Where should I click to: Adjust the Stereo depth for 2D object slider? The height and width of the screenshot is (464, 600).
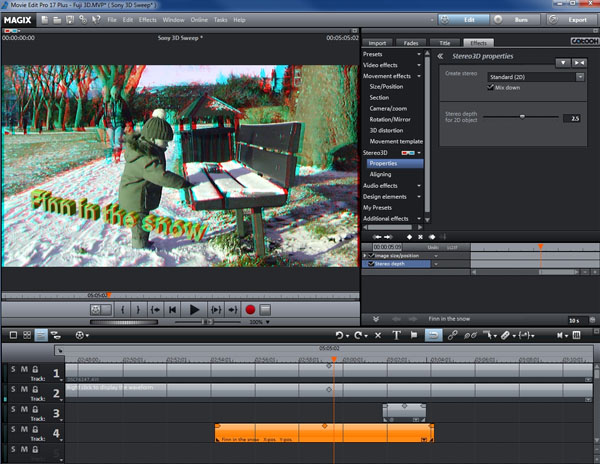[x=521, y=117]
